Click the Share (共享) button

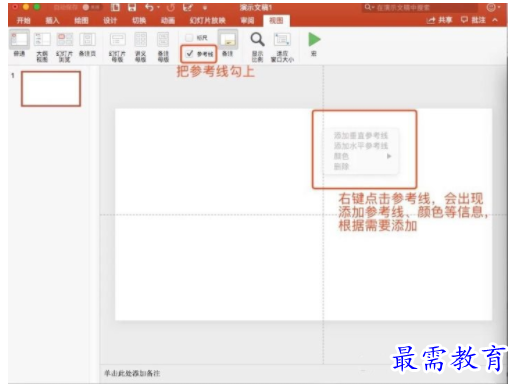point(439,20)
